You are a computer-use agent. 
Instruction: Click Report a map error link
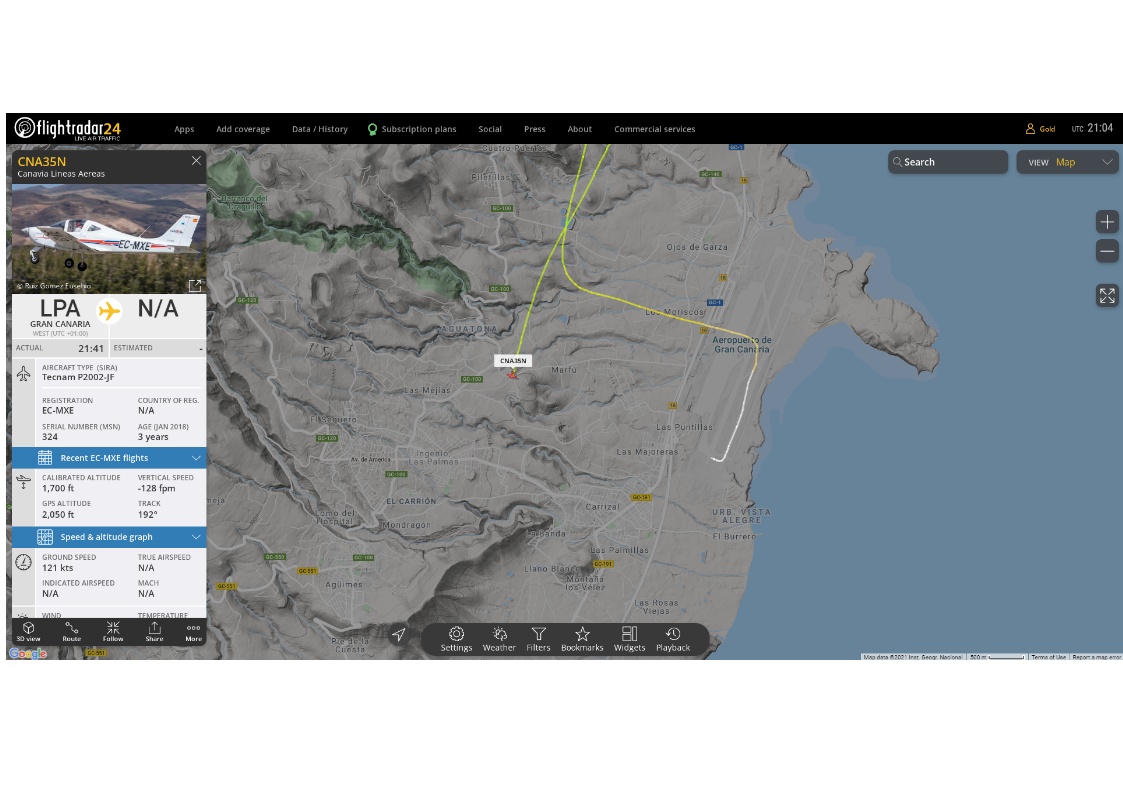point(1096,657)
